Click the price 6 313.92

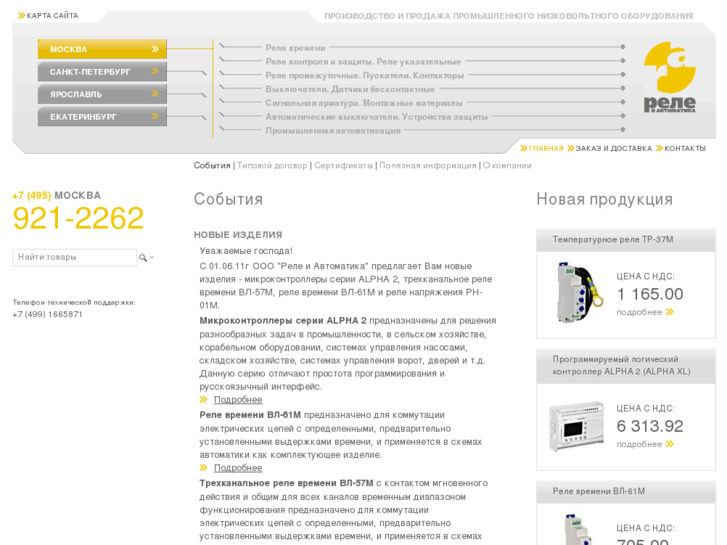650,426
